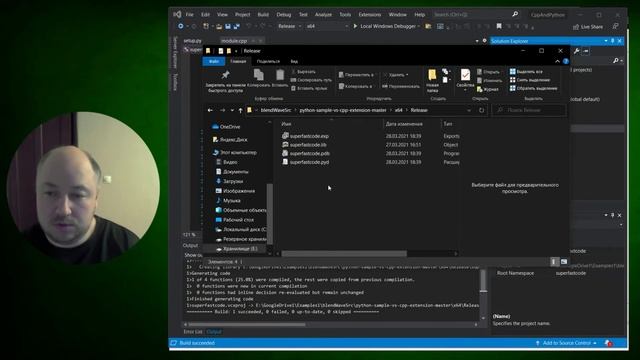640x360 pixels.
Task: Click Save All icon in Visual Studio toolbar
Action: [x=236, y=26]
